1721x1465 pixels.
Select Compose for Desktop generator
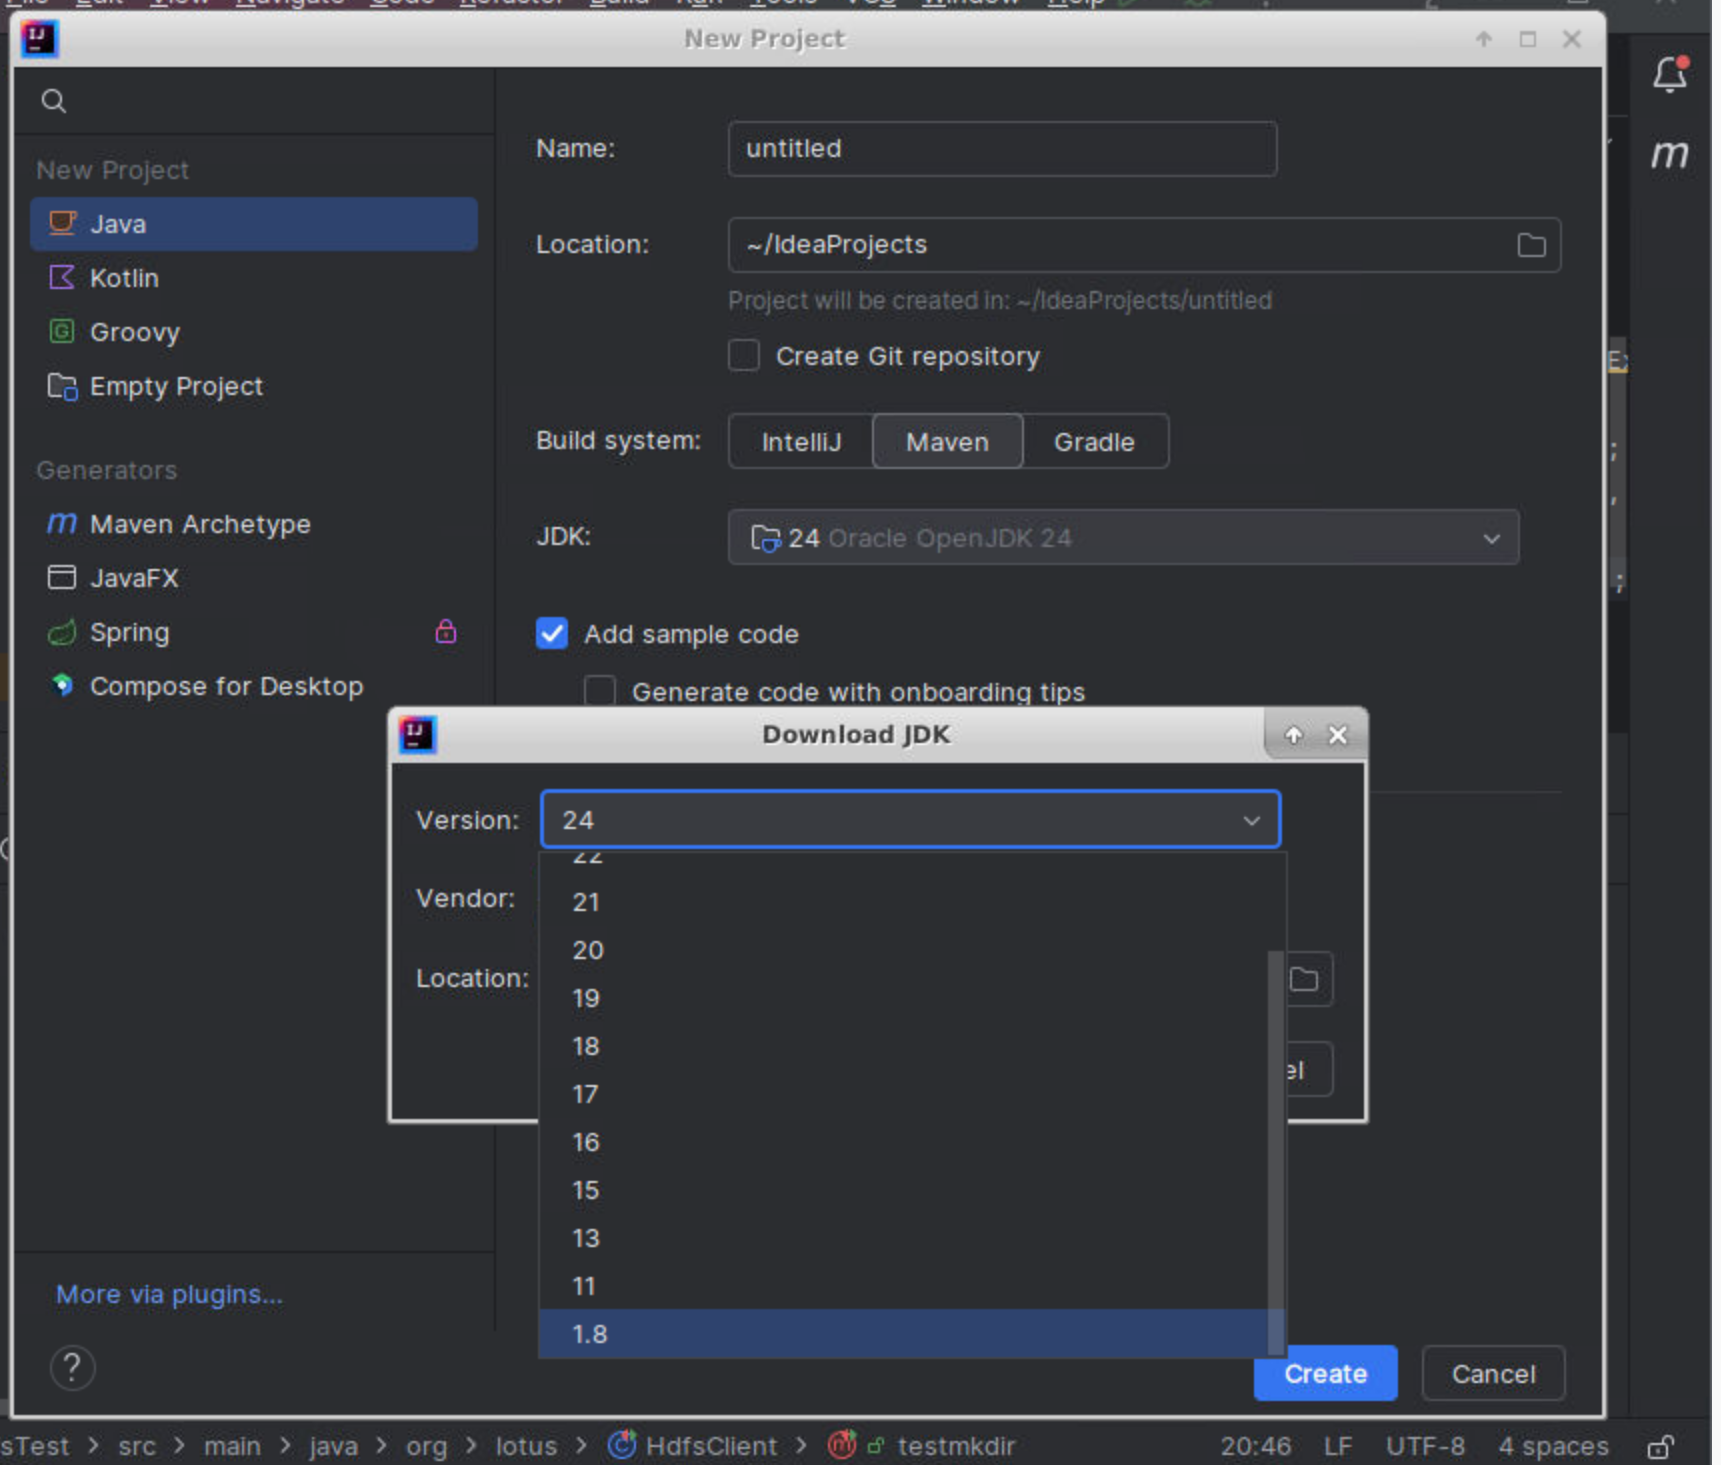tap(254, 686)
